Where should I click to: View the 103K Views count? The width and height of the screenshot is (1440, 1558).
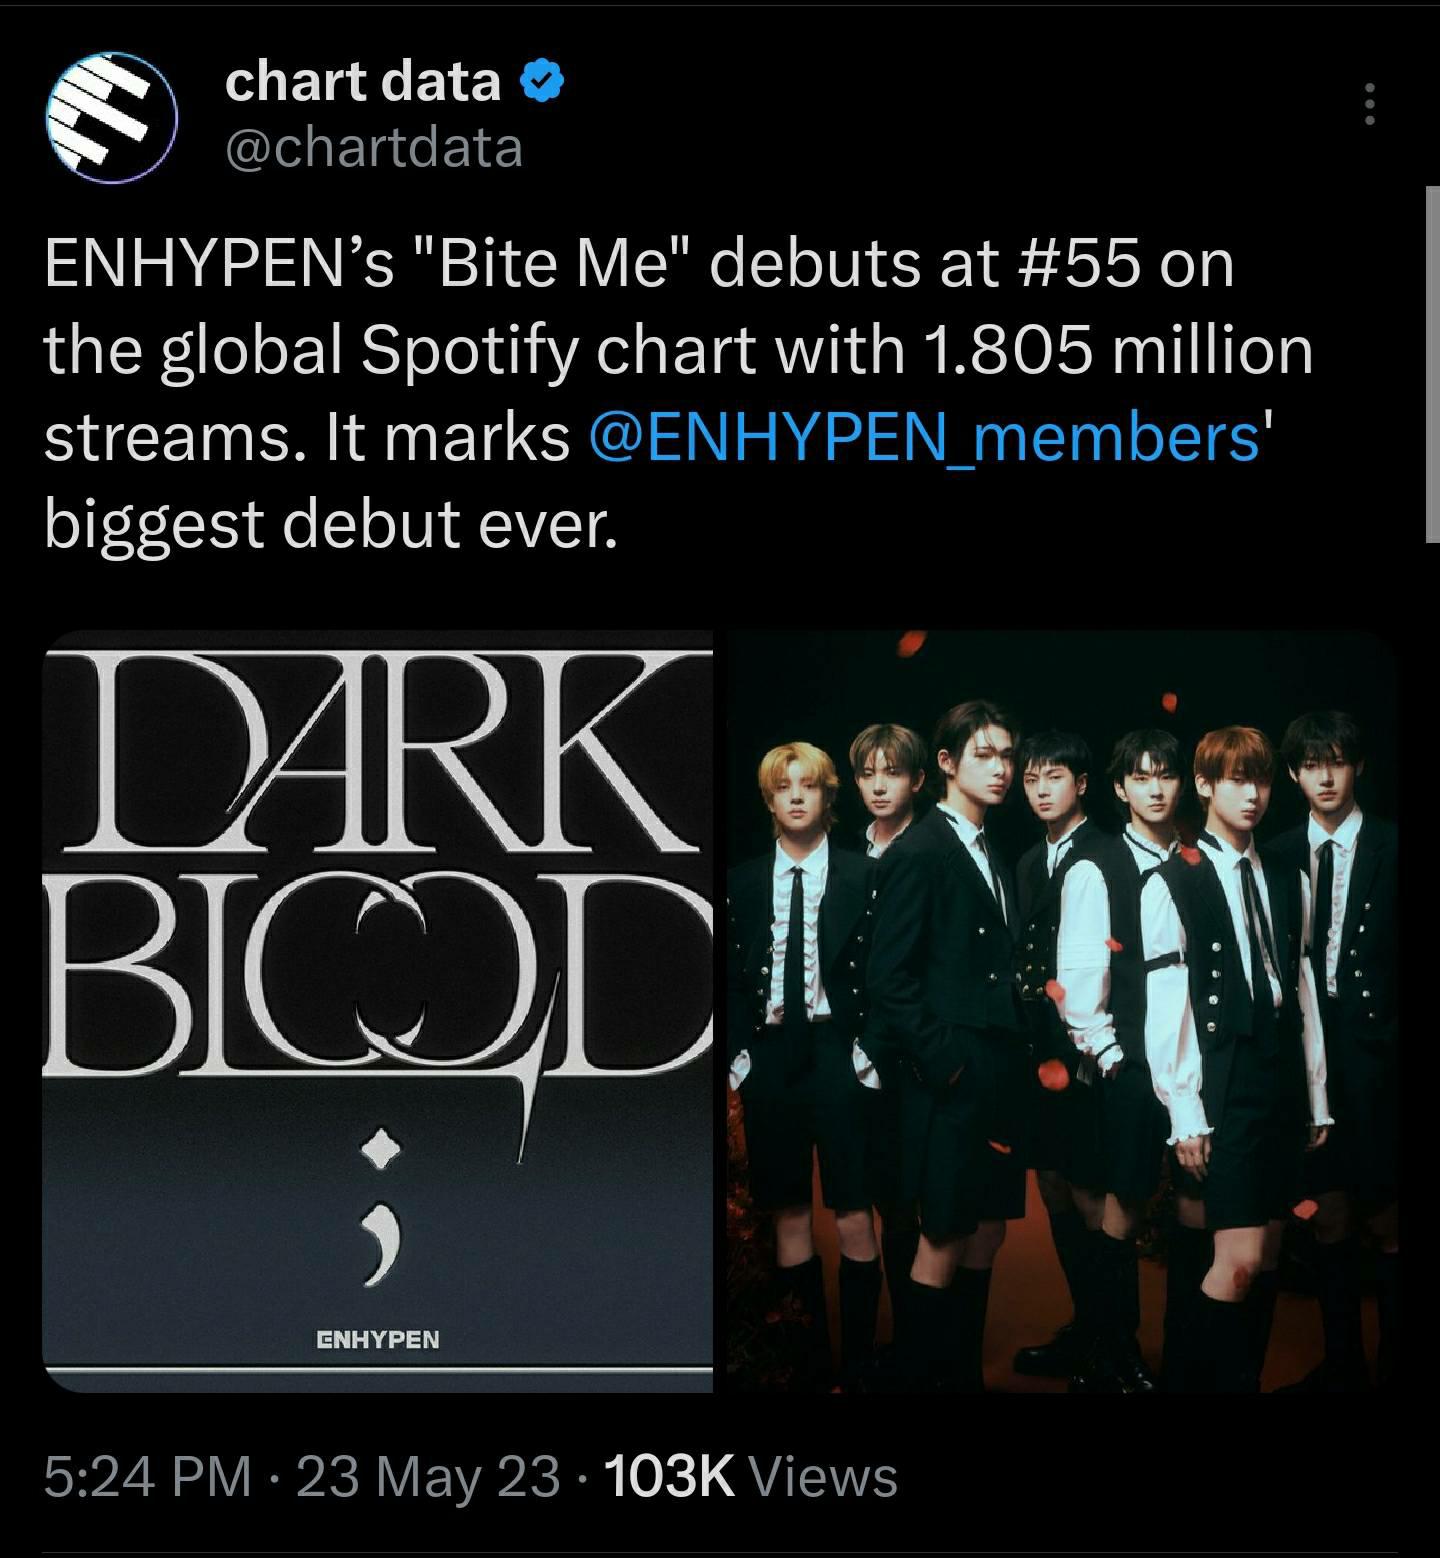point(751,1477)
